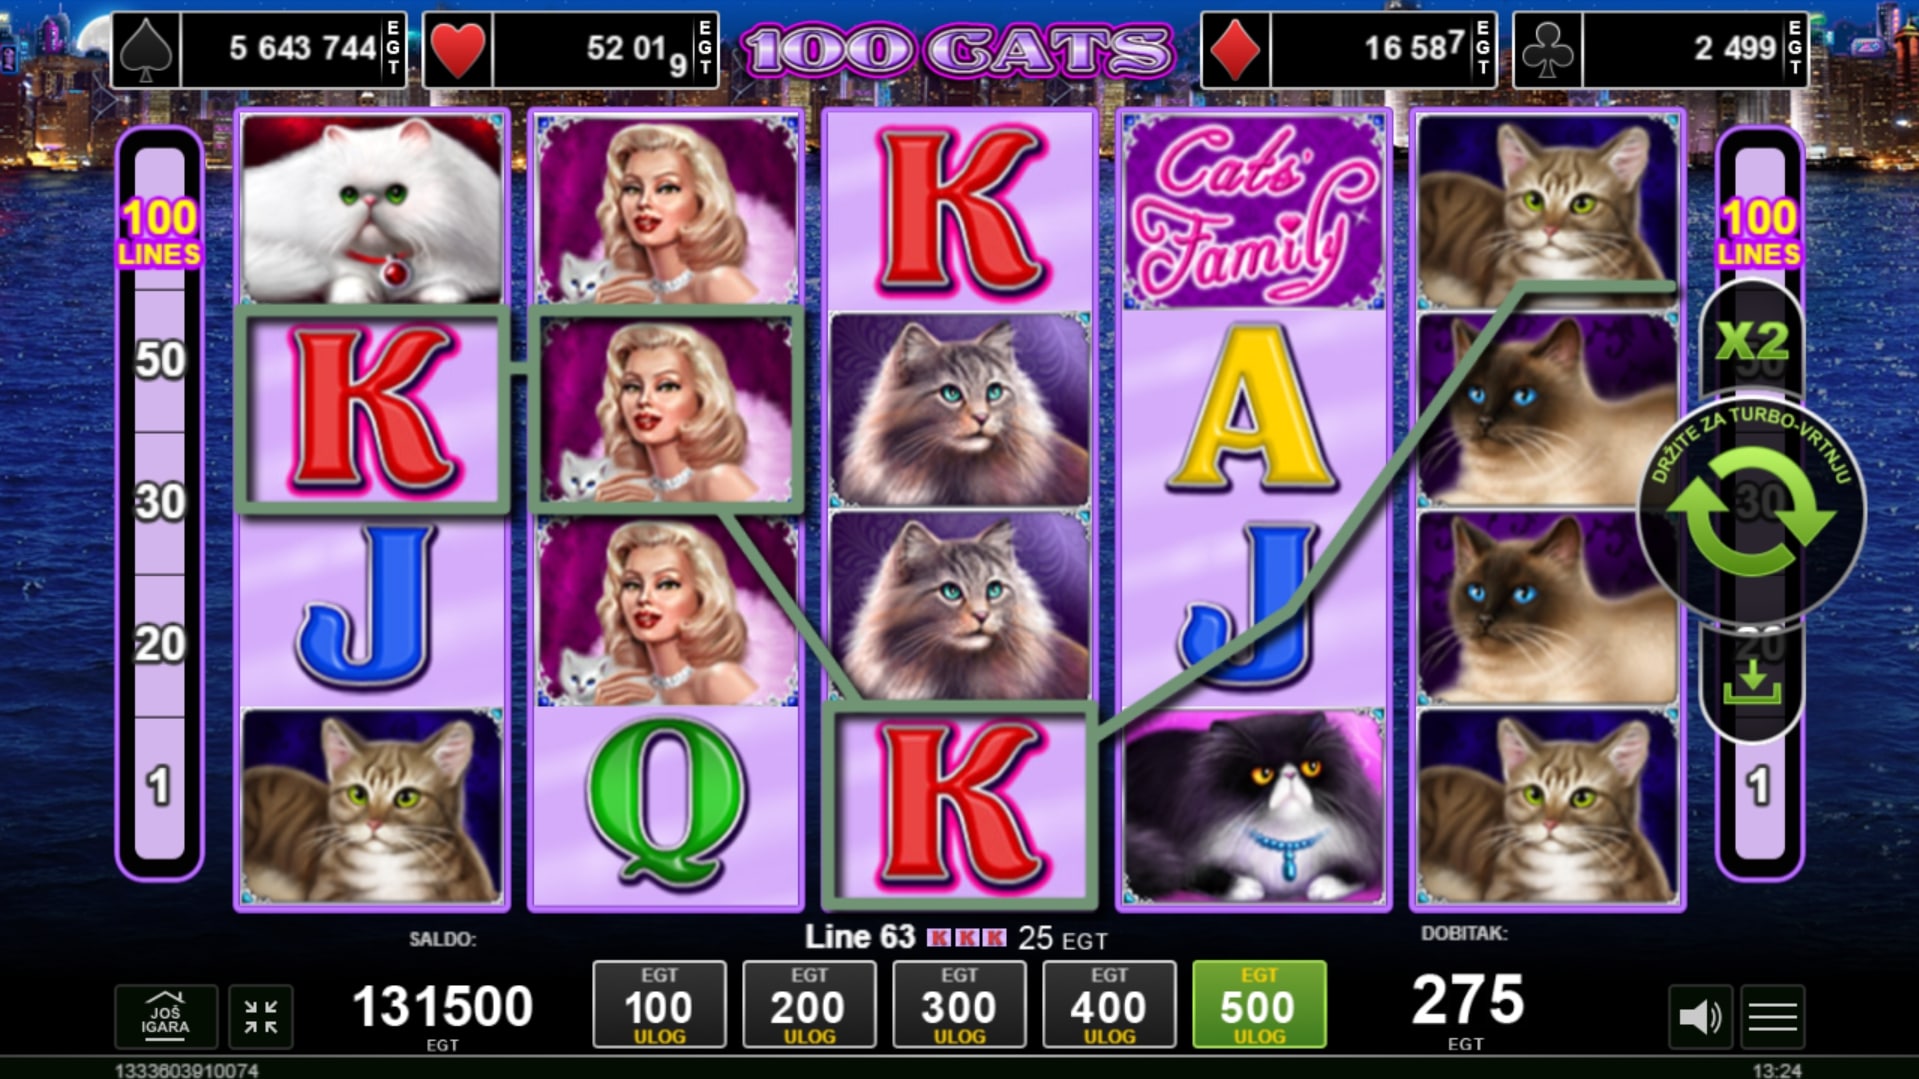The width and height of the screenshot is (1919, 1079).
Task: Select the 100 EGT bet button
Action: [x=659, y=1005]
